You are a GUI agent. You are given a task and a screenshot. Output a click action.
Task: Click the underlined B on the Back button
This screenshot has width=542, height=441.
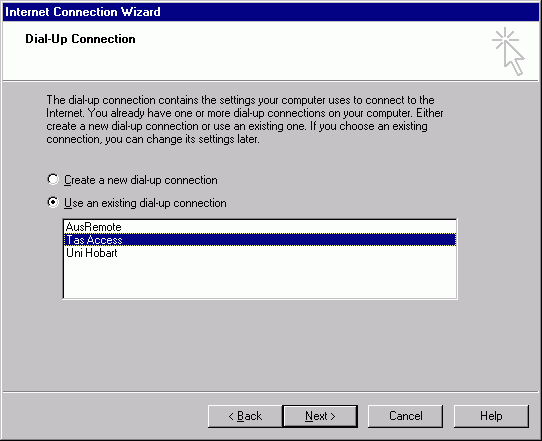(x=241, y=416)
